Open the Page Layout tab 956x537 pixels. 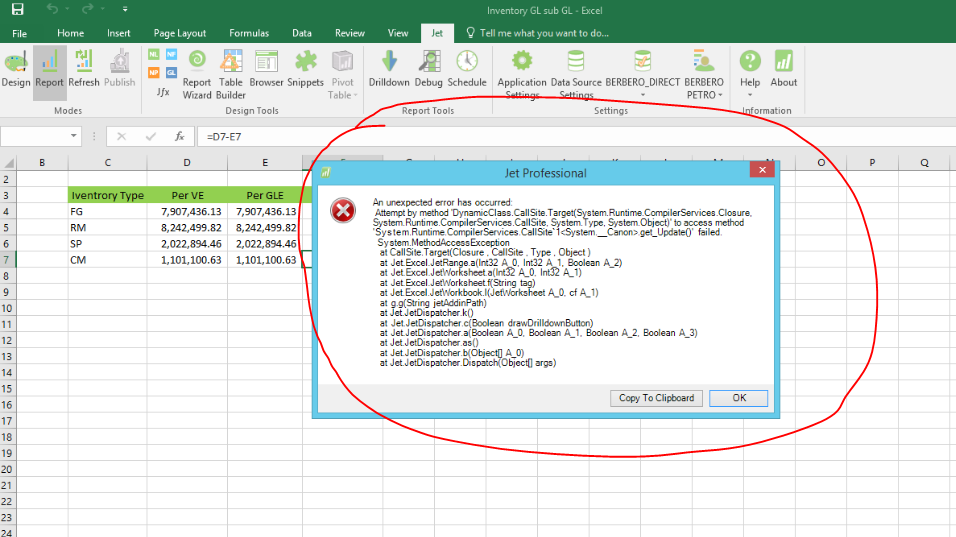click(x=179, y=34)
